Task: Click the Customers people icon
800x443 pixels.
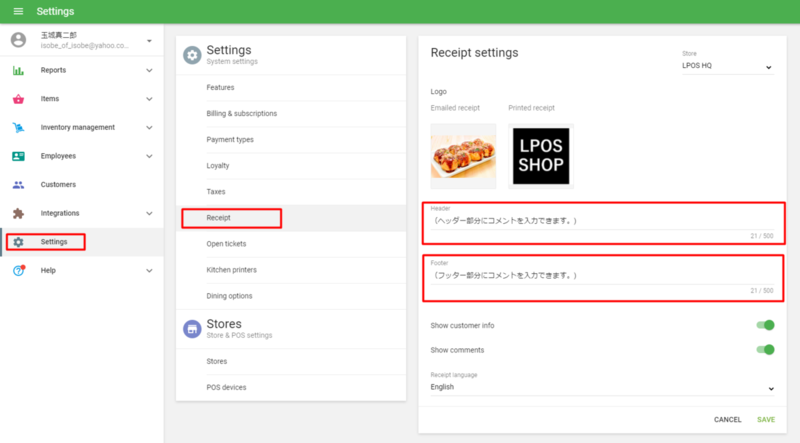Action: click(18, 185)
